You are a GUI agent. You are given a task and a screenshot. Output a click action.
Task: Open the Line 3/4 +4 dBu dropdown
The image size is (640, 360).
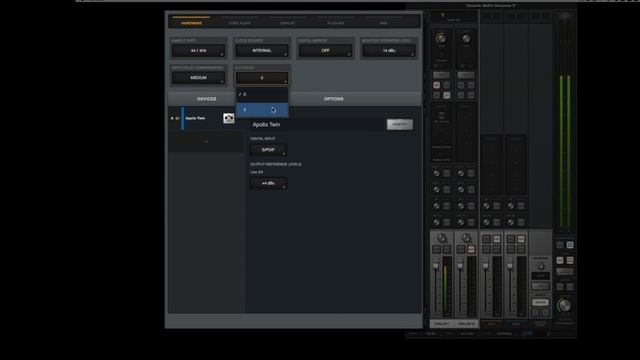268,183
